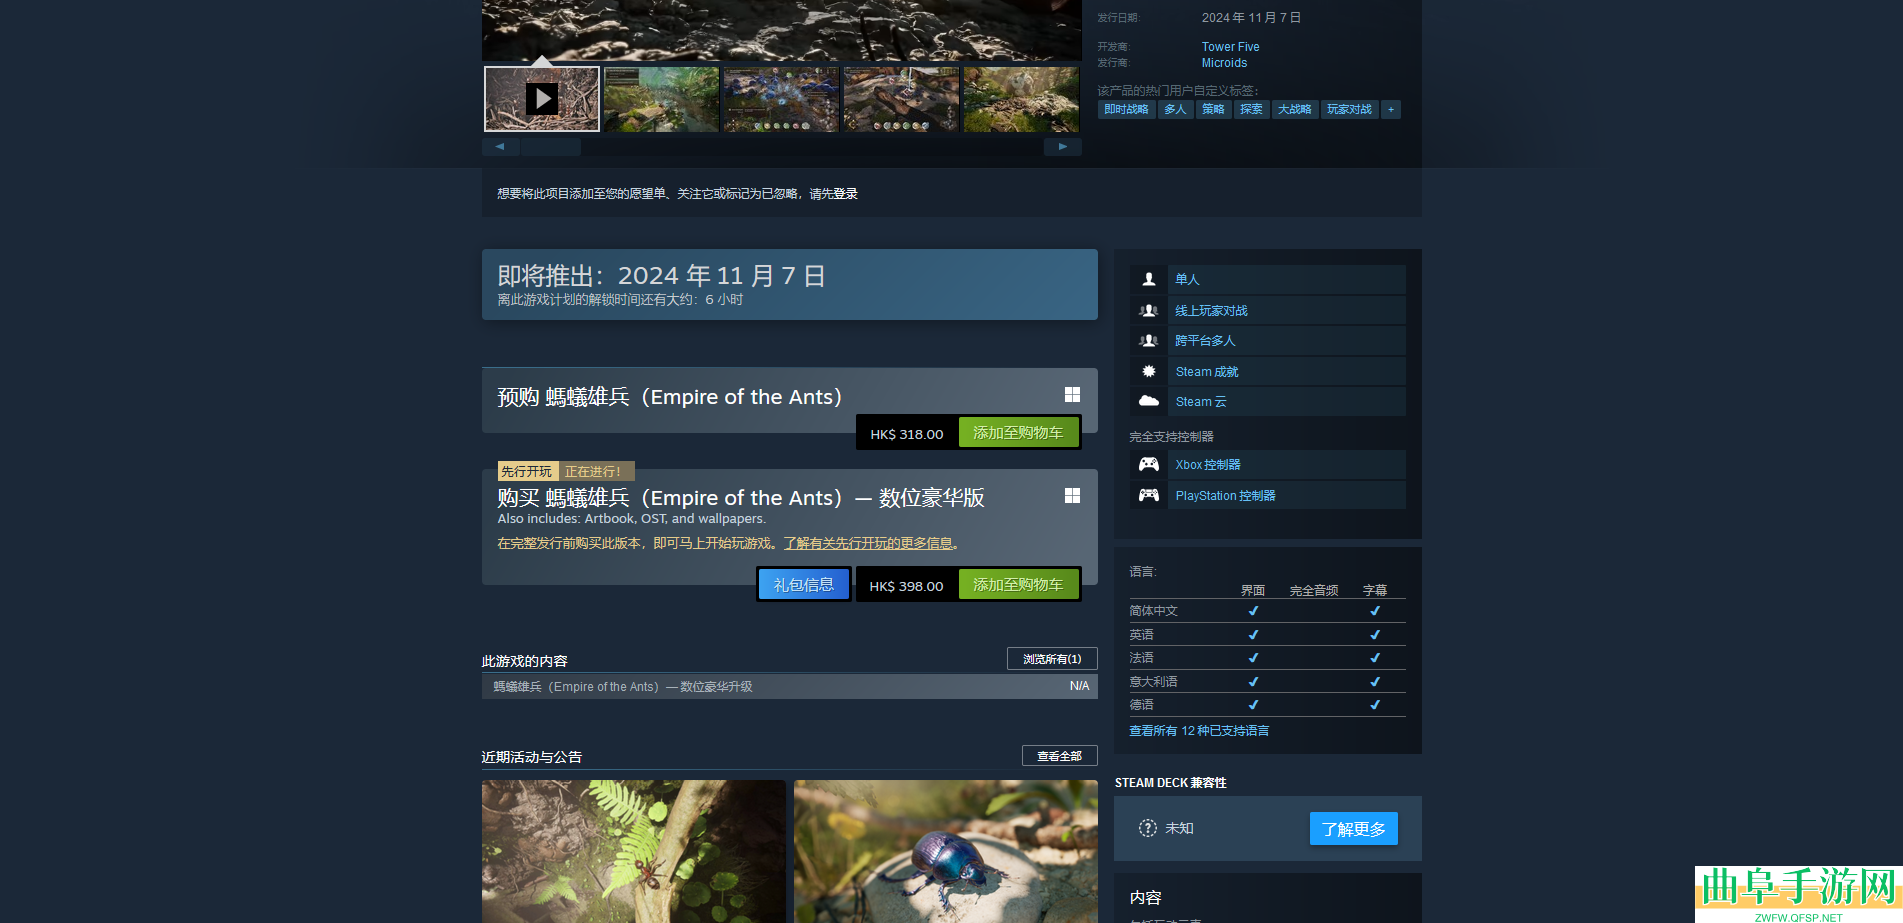Image resolution: width=1903 pixels, height=923 pixels.
Task: Open 礼包信息 package details
Action: [x=803, y=584]
